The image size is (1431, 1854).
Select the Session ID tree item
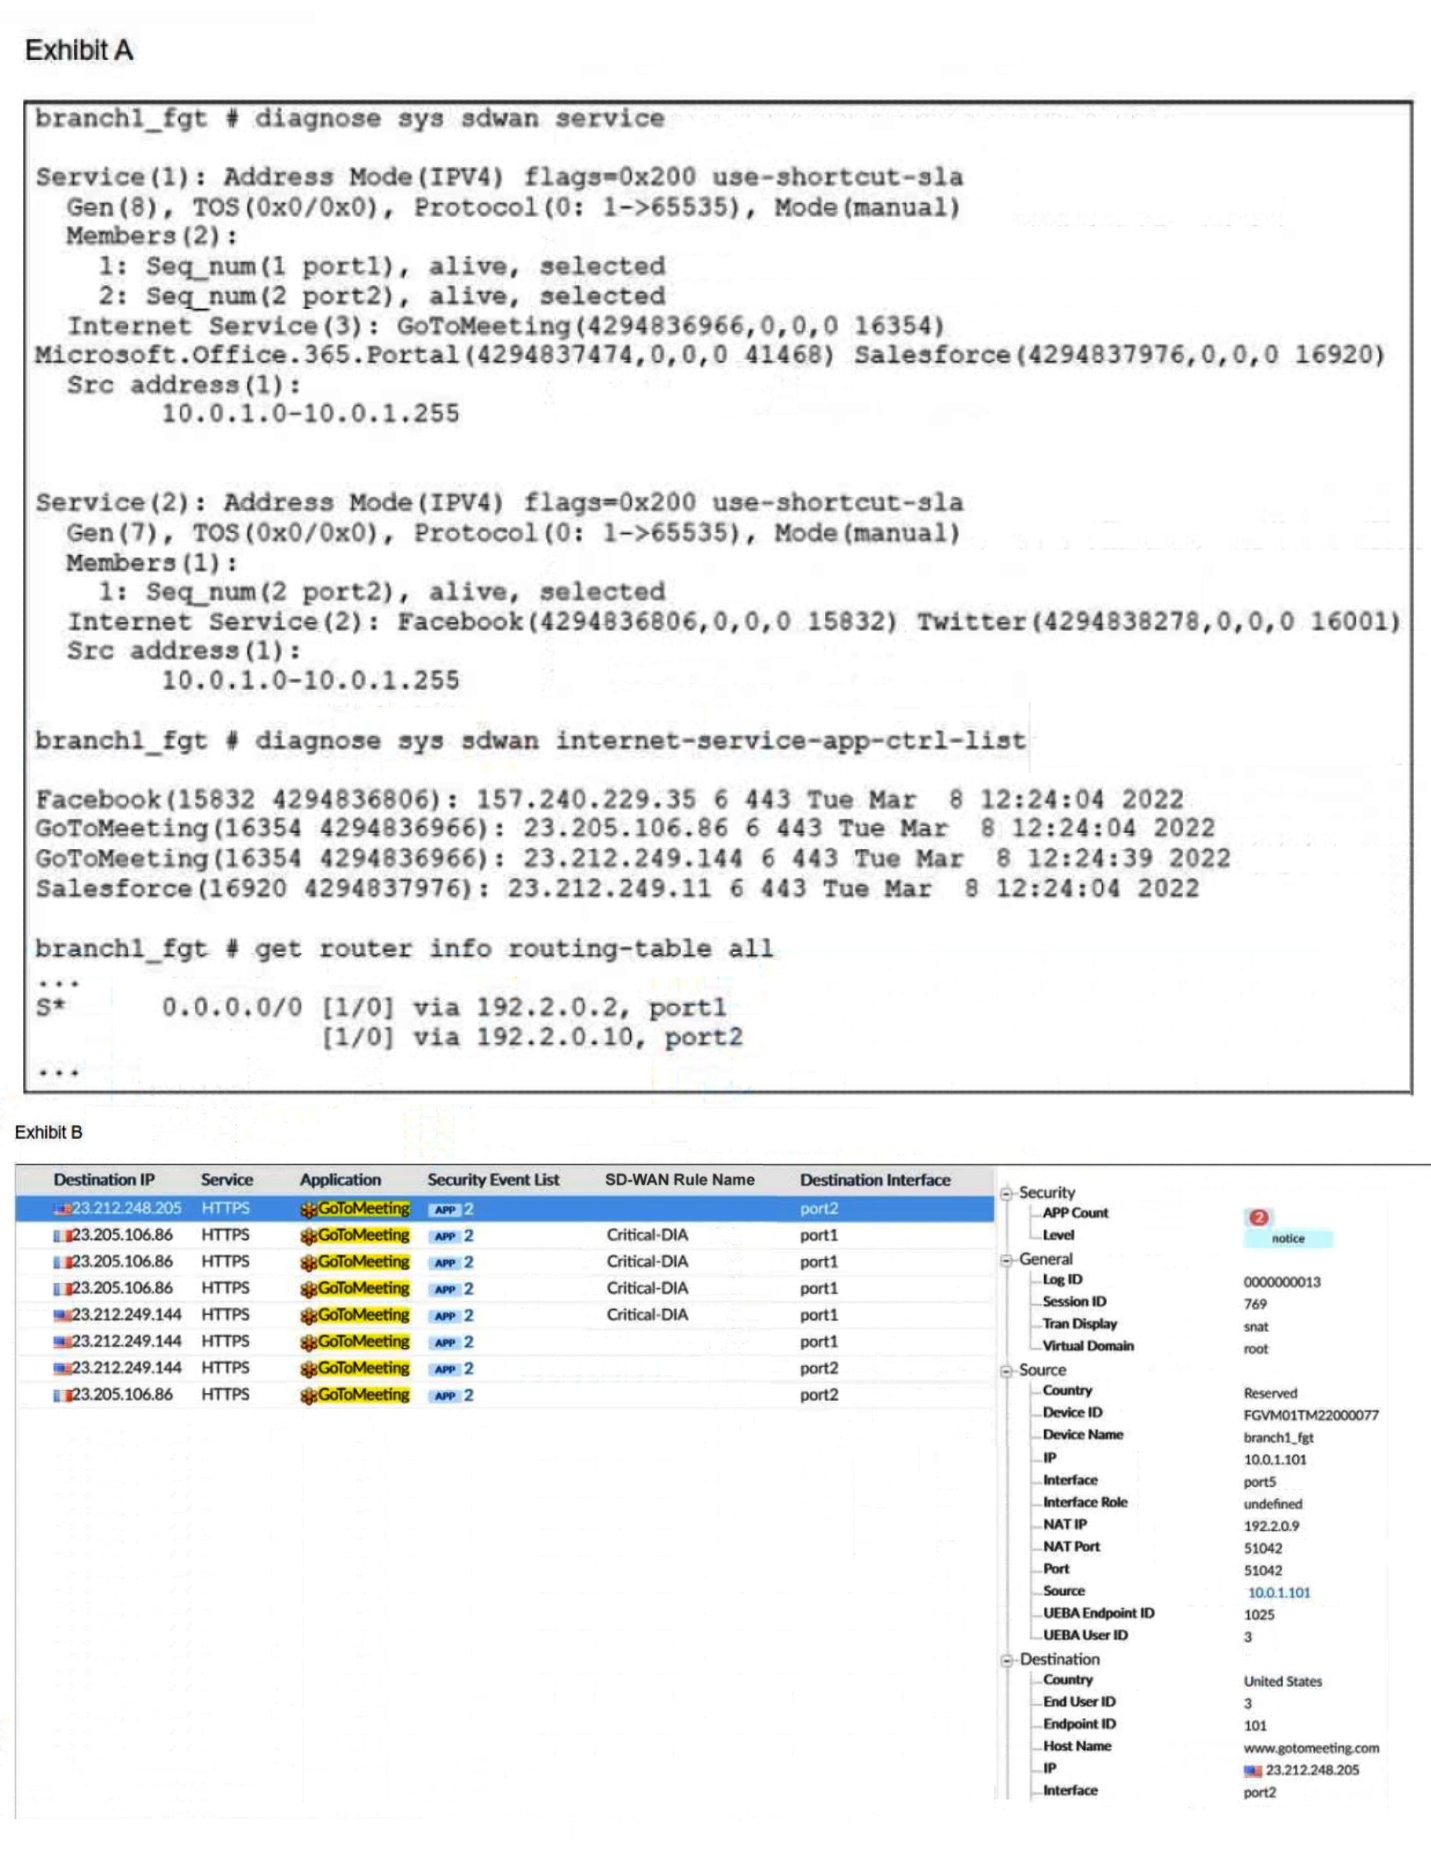pos(1074,1302)
